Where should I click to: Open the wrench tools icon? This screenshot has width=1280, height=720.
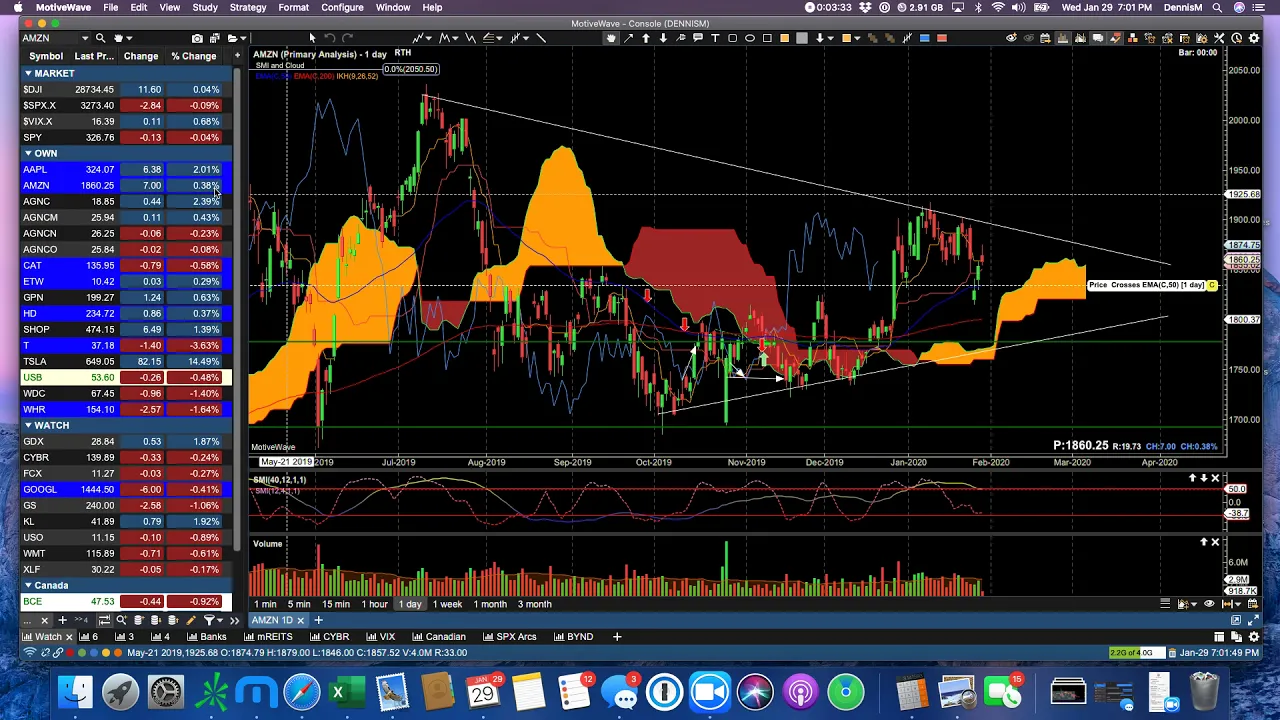click(x=1219, y=38)
